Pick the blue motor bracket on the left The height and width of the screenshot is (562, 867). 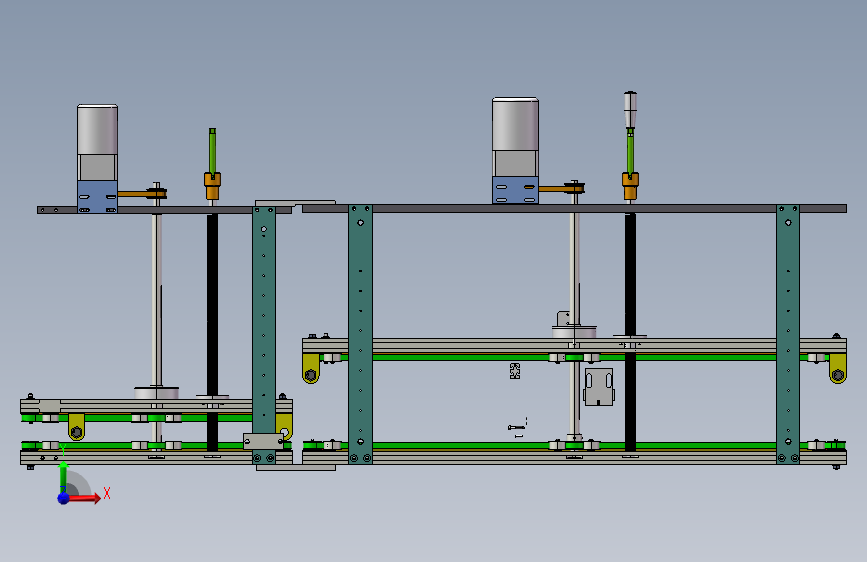[x=97, y=196]
